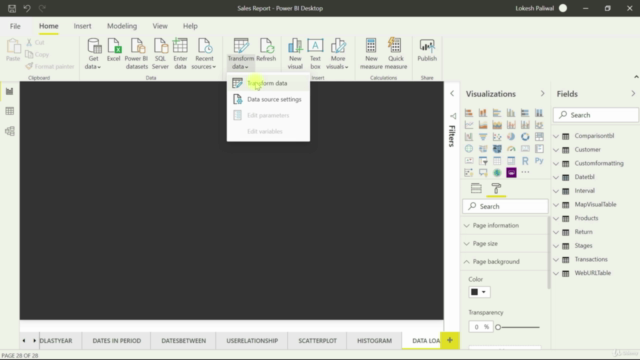Choose the Clustered bar chart visual
Screen dimensions: 640x360
pyautogui.click(x=497, y=113)
